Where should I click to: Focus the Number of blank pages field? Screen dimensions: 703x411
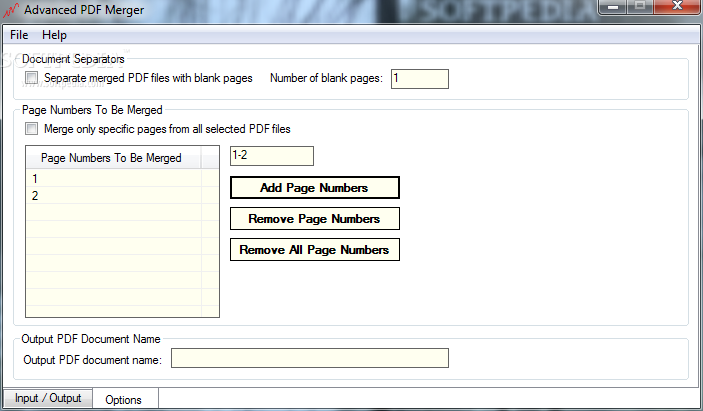pyautogui.click(x=420, y=79)
